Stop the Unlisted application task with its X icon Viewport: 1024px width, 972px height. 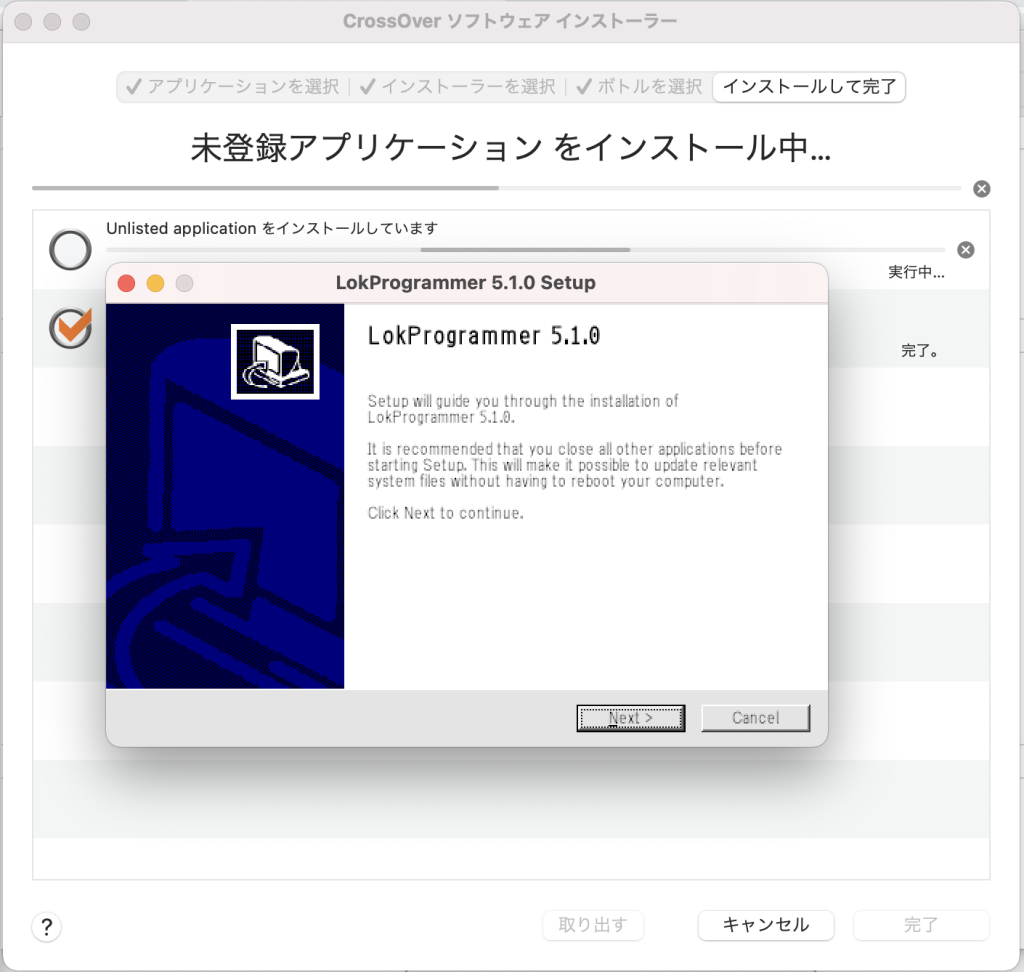pos(965,250)
